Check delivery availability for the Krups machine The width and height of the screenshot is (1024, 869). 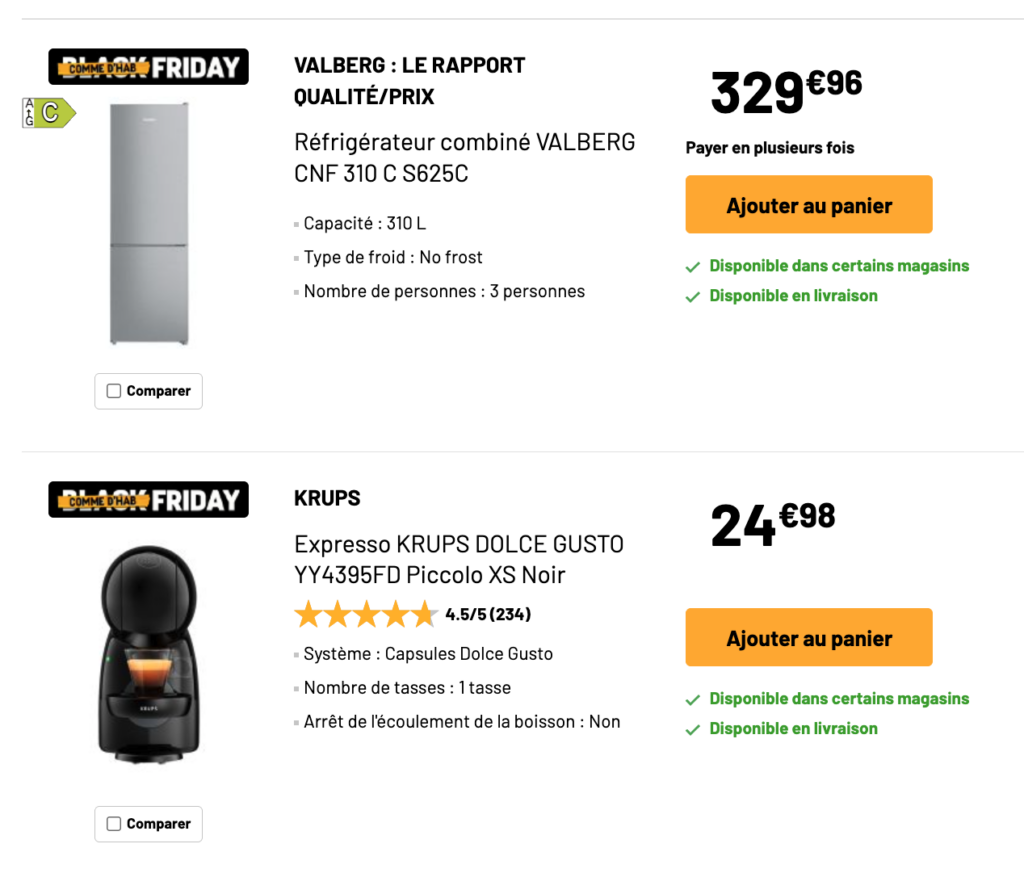[x=793, y=729]
